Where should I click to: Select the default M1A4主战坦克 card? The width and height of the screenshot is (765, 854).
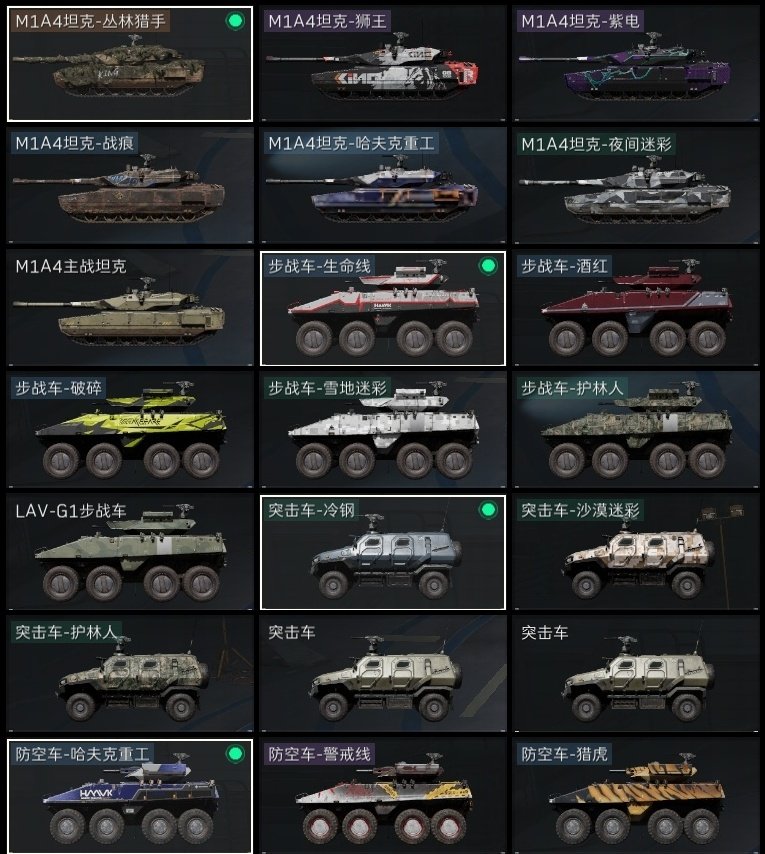[130, 308]
